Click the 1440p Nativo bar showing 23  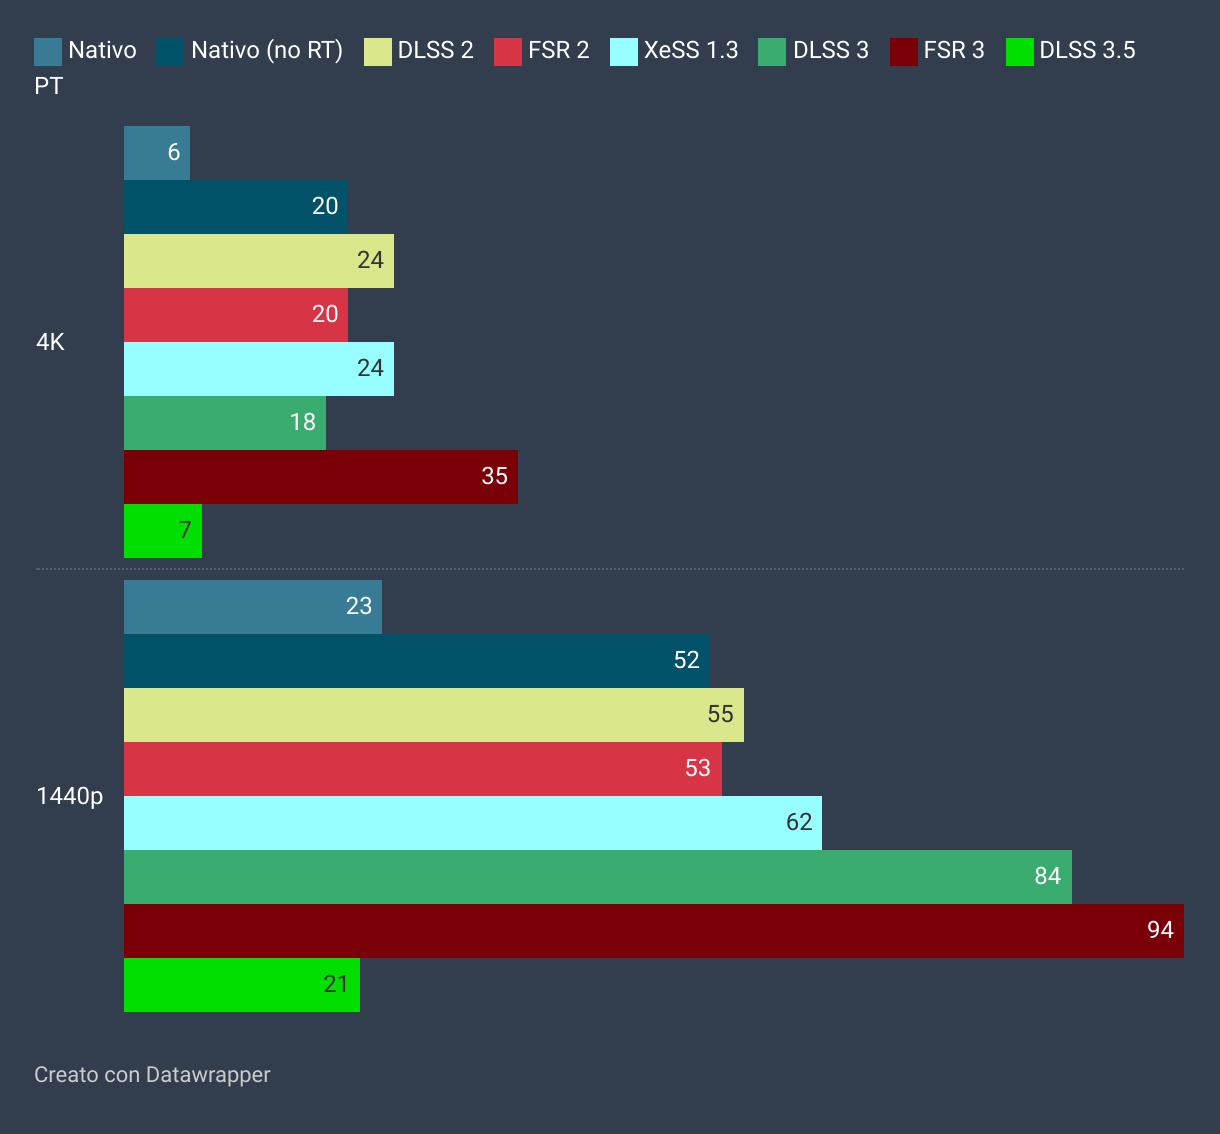point(253,607)
